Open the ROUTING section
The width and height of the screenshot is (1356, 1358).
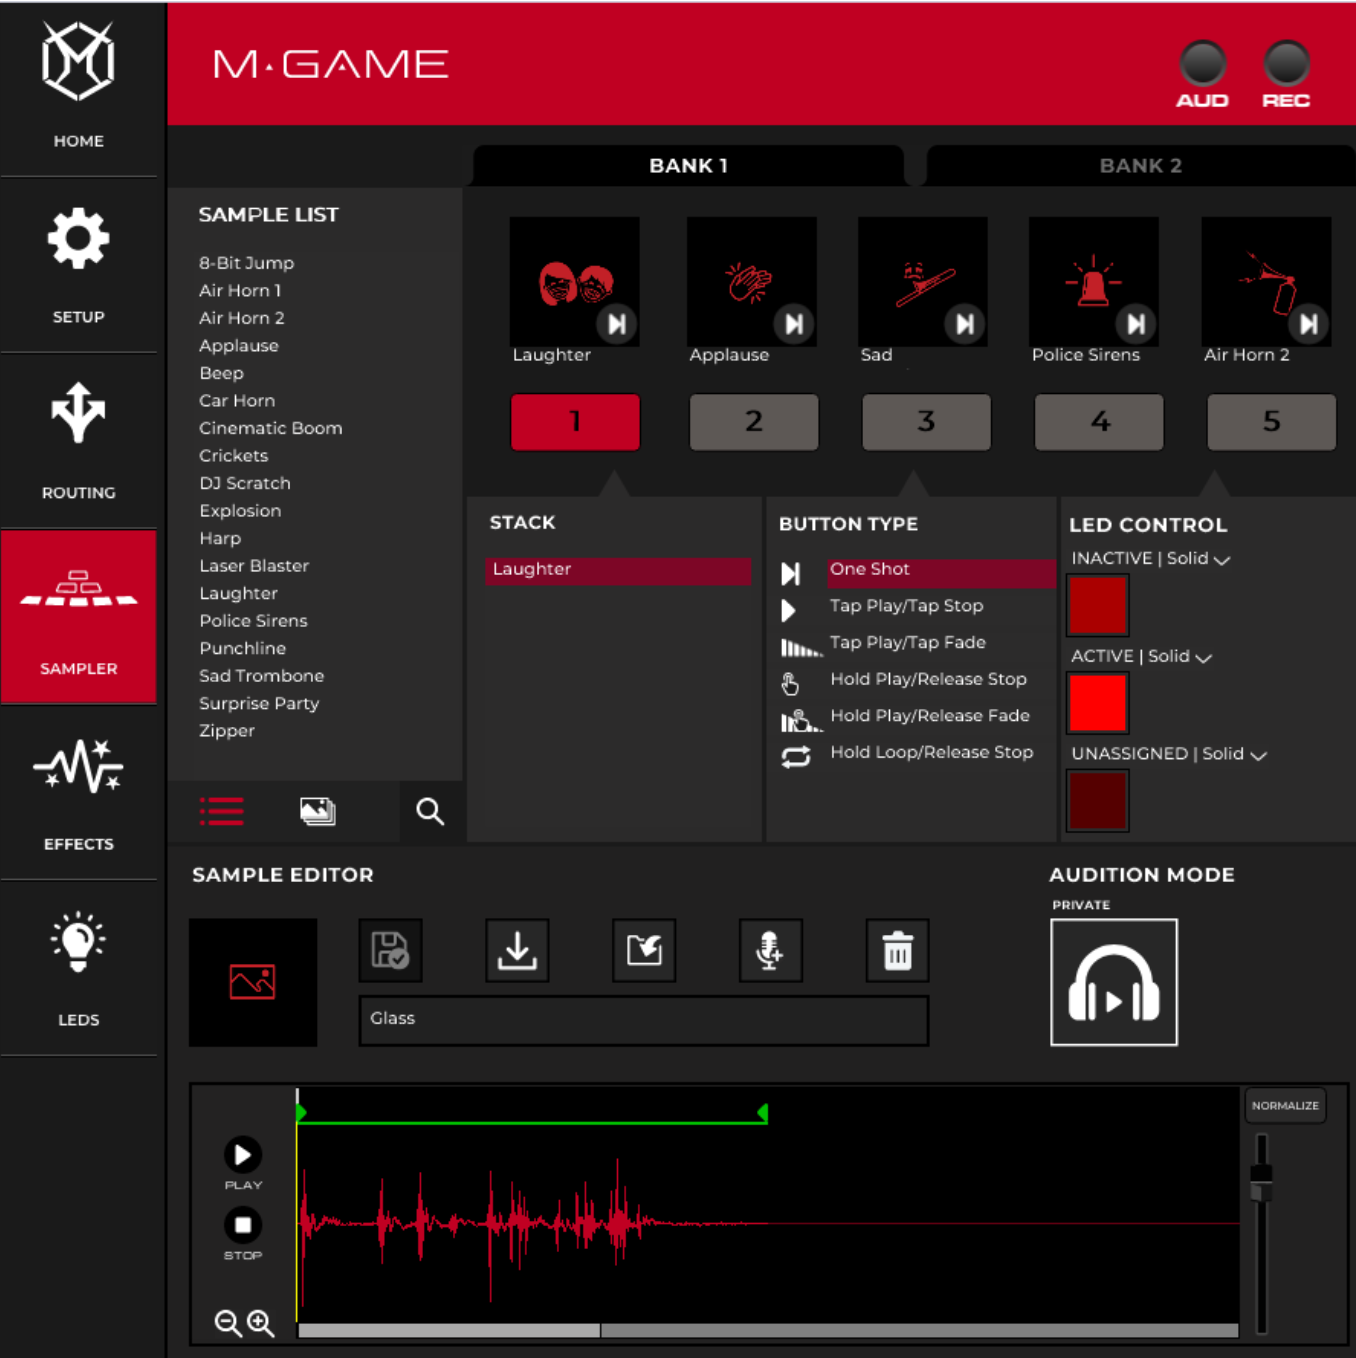click(78, 441)
